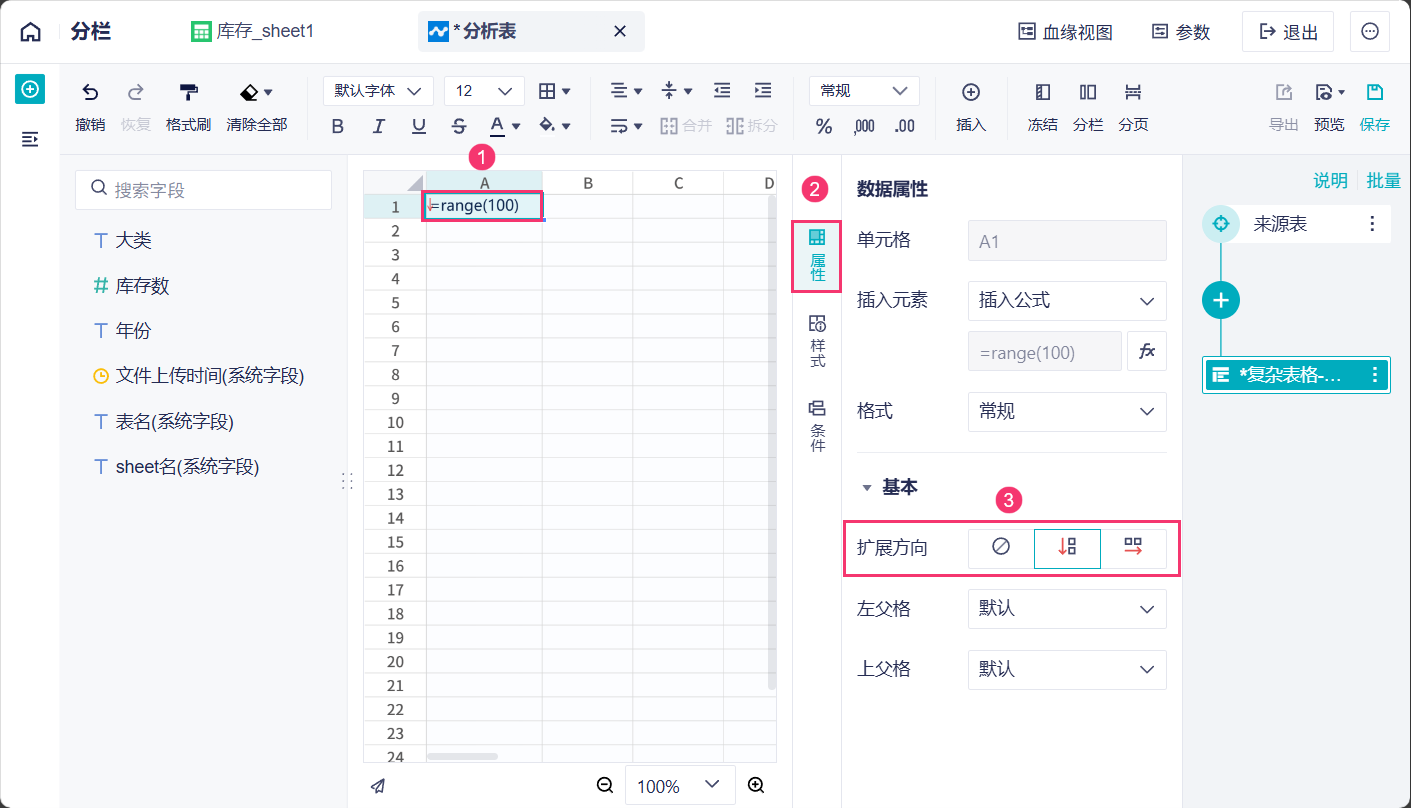
Task: Open the font size 12 dropdown
Action: (484, 91)
